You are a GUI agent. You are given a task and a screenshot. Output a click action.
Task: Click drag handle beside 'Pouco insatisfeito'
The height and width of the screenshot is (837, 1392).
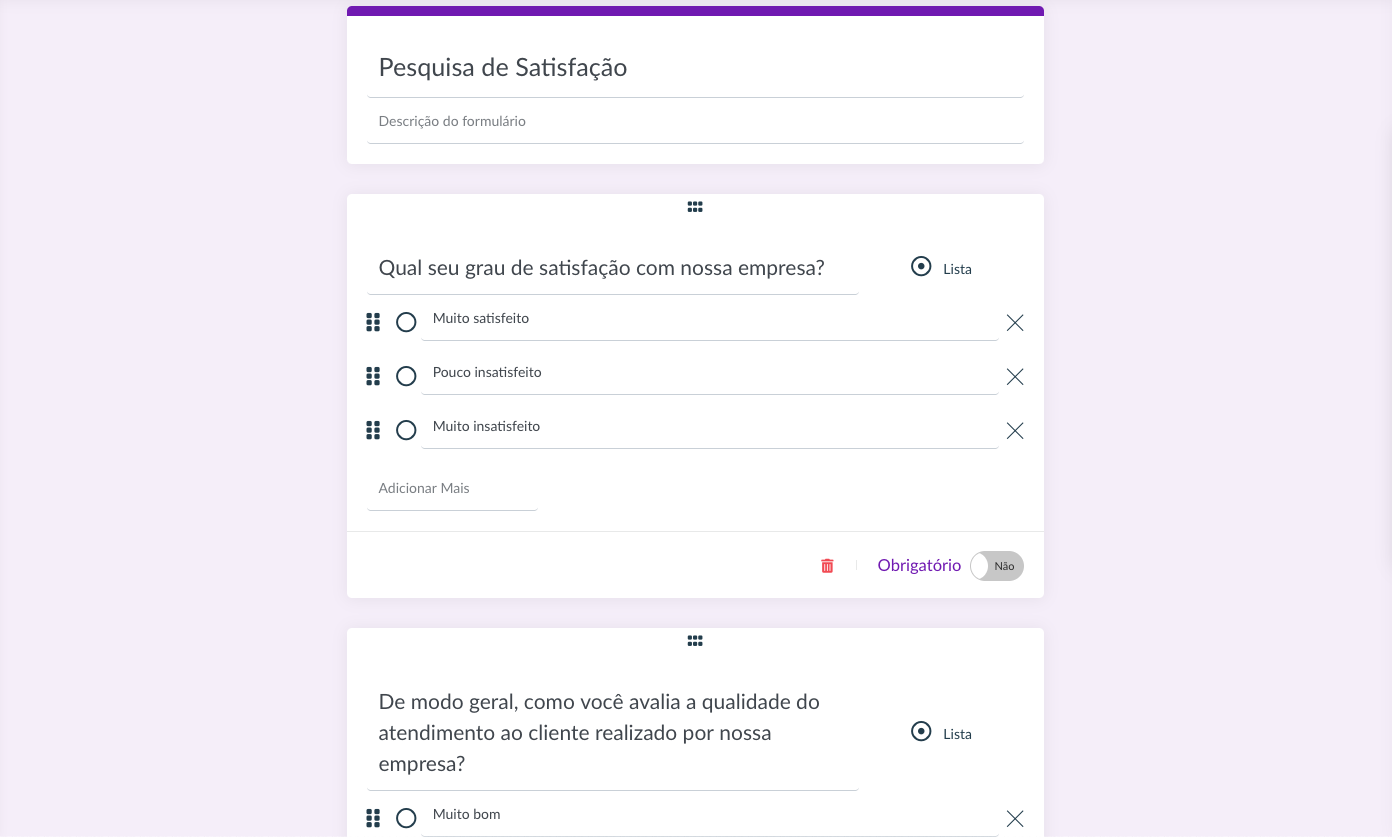click(373, 376)
